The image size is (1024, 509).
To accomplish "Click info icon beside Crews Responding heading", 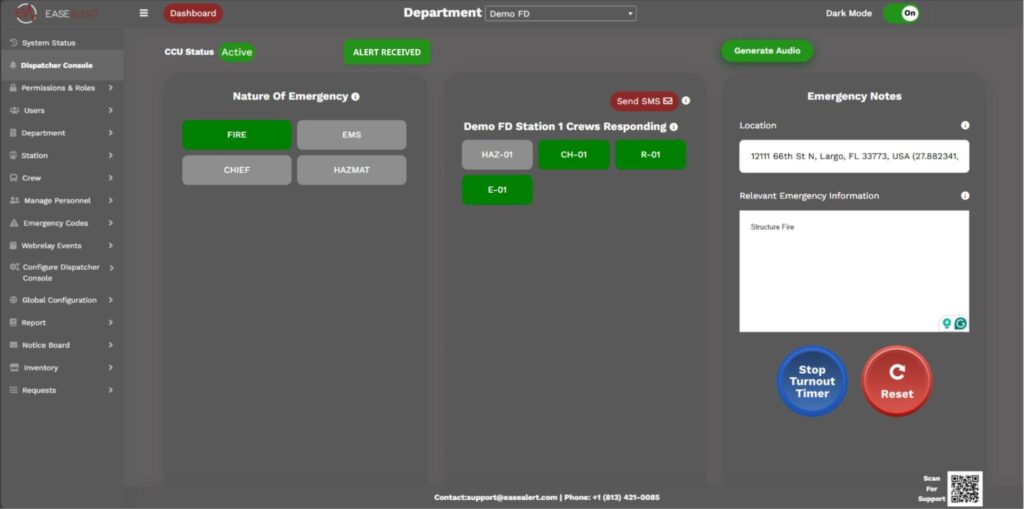I will (x=674, y=127).
